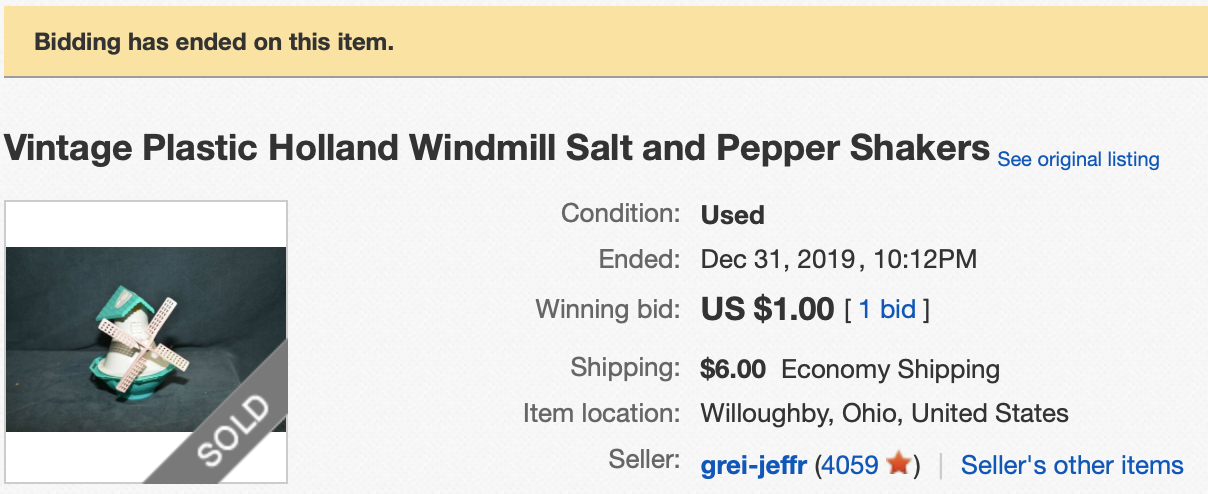Click the "Used" condition value
The height and width of the screenshot is (494, 1208).
(733, 215)
